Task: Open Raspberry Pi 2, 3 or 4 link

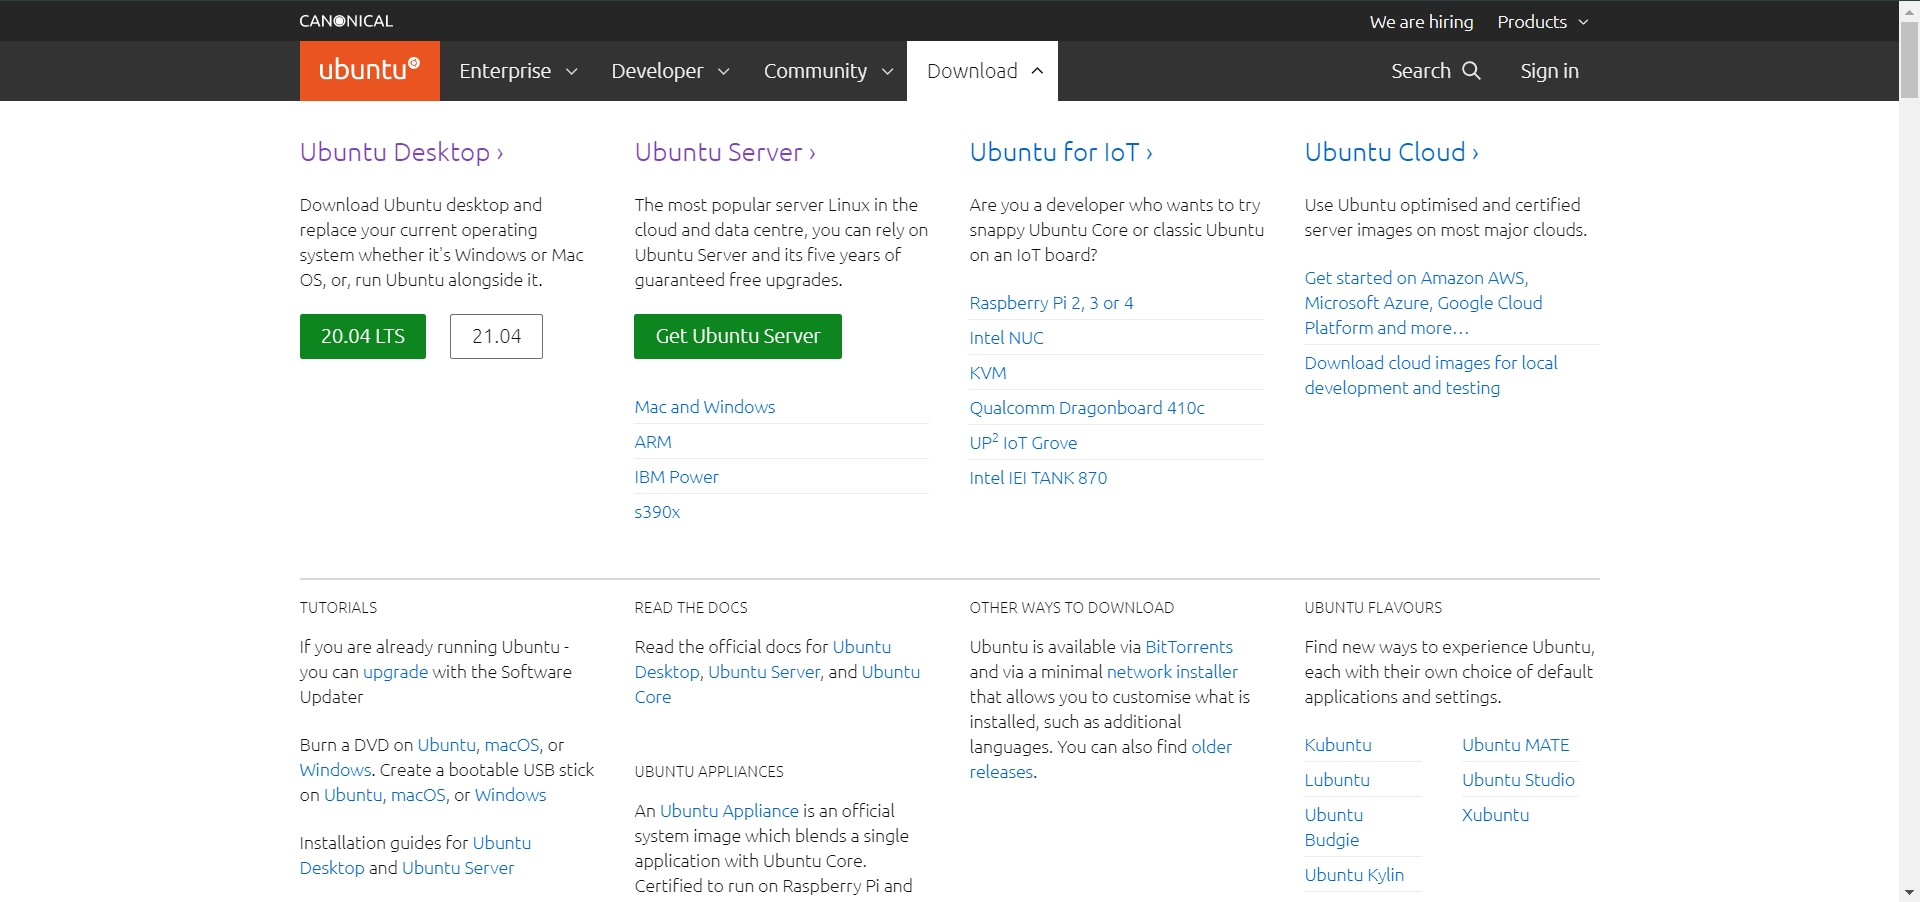Action: (x=1051, y=303)
